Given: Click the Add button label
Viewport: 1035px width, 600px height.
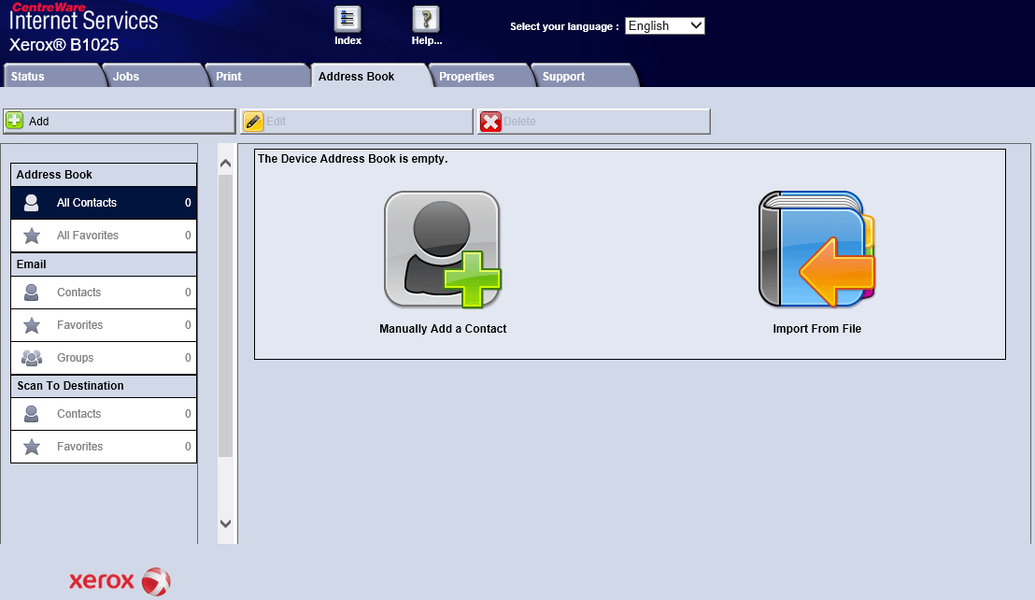Looking at the screenshot, I should pos(39,121).
